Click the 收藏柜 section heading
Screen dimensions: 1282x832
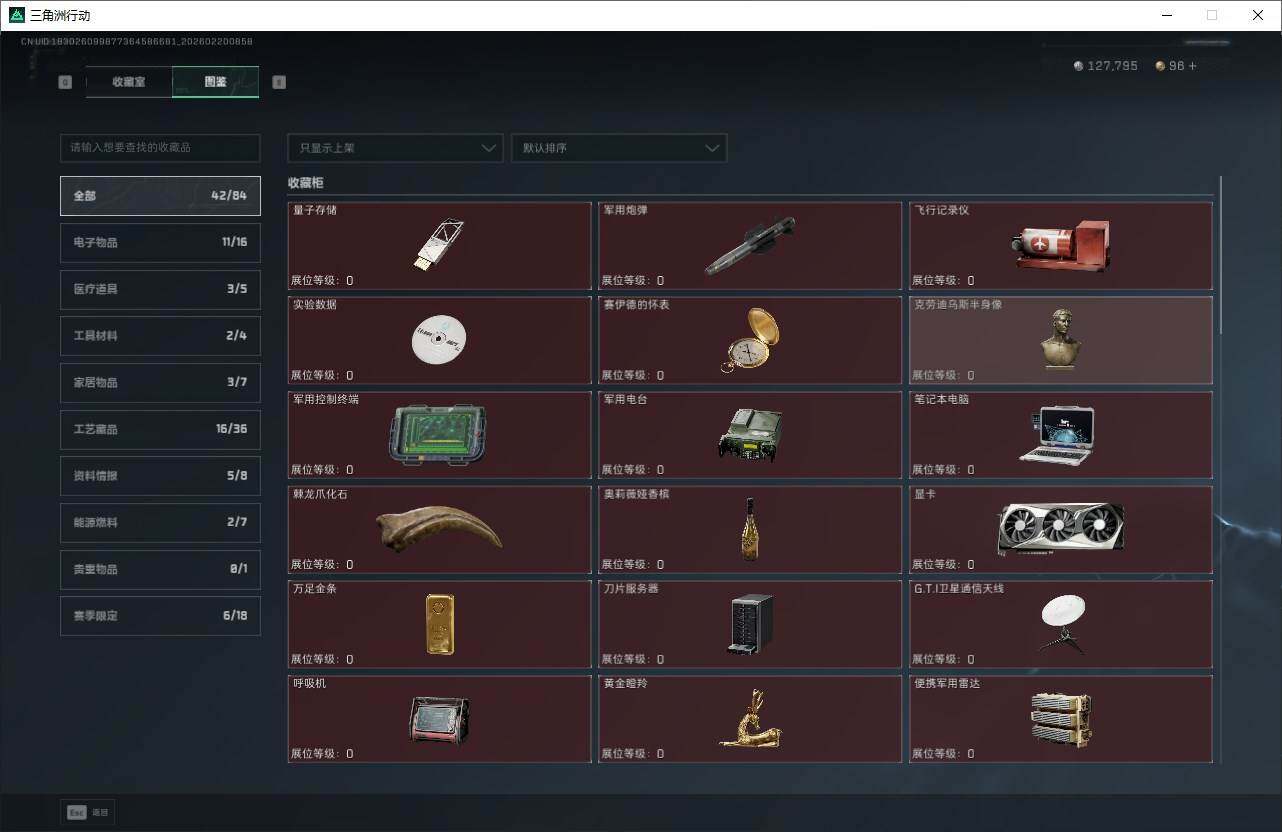[x=305, y=184]
